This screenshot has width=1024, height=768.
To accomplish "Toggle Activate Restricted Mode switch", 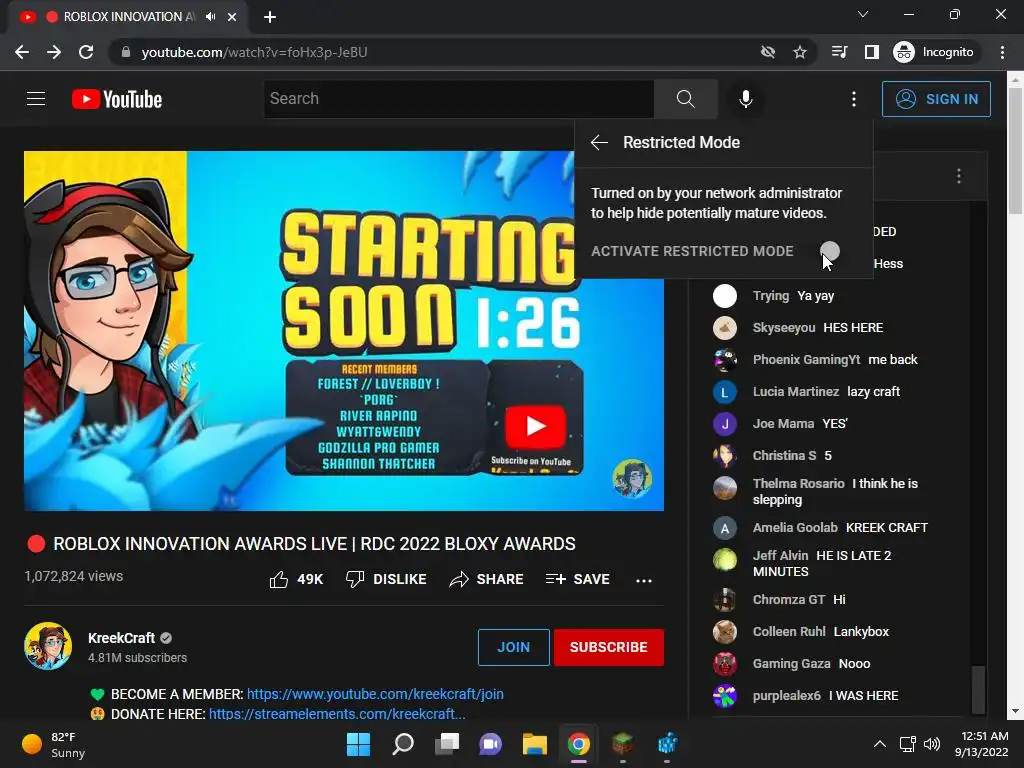I will point(829,251).
